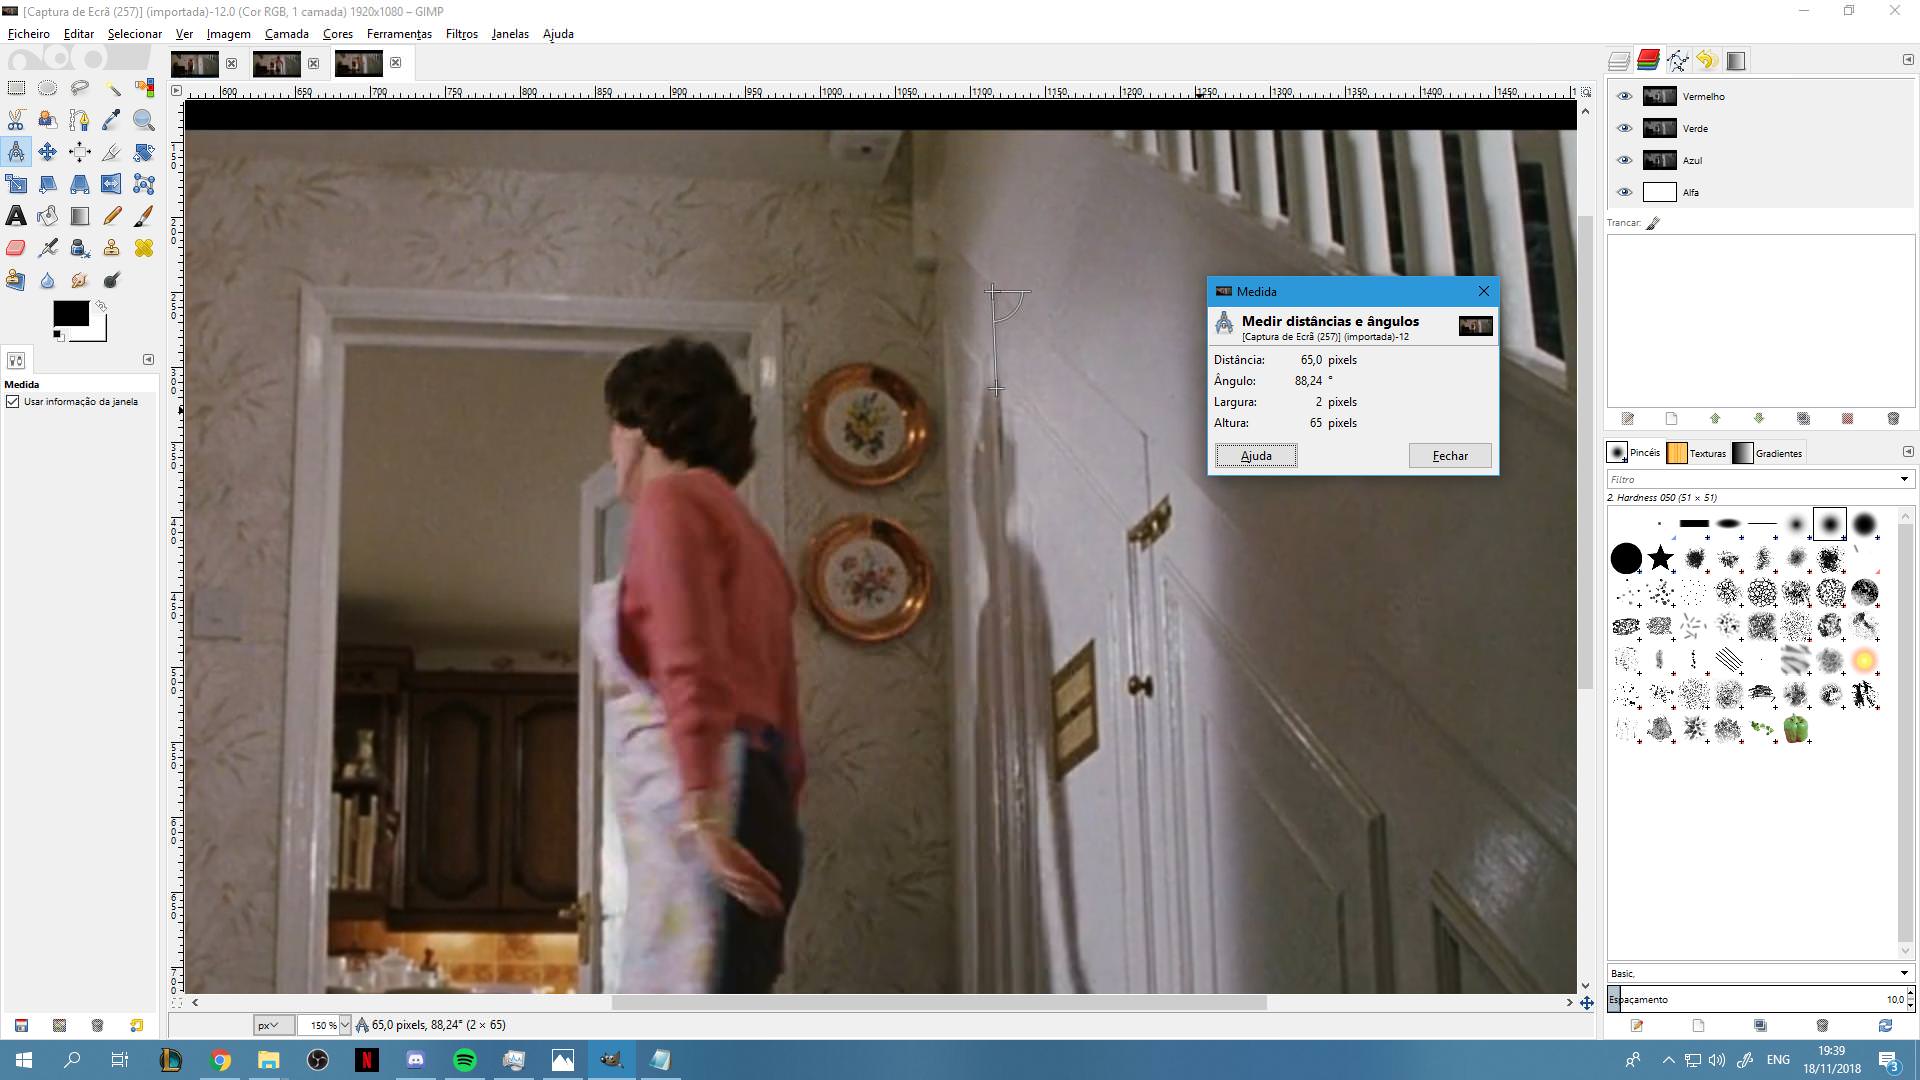Click the black foreground color swatch
Screen dimensions: 1920x1080
tap(70, 314)
